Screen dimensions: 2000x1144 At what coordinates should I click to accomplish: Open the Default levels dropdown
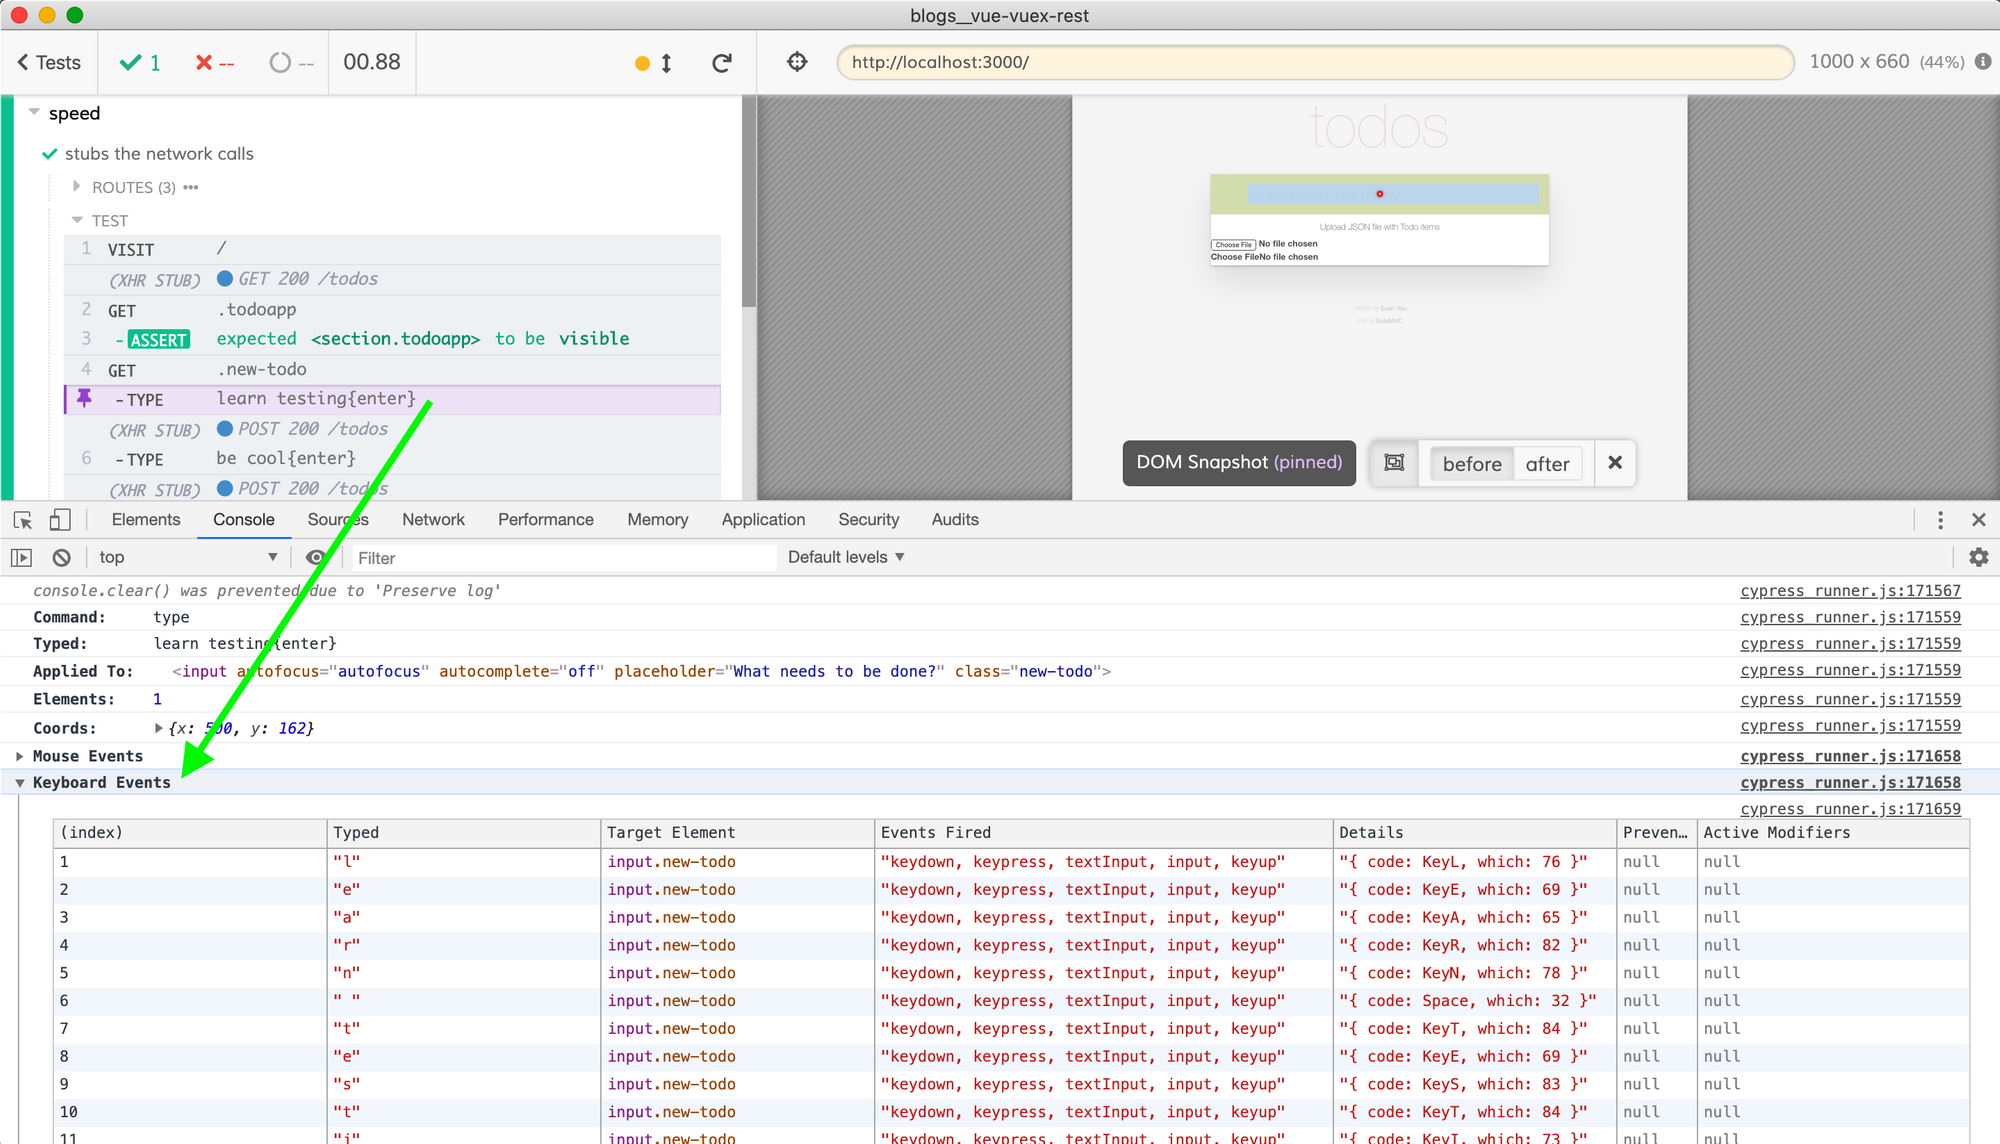click(846, 557)
